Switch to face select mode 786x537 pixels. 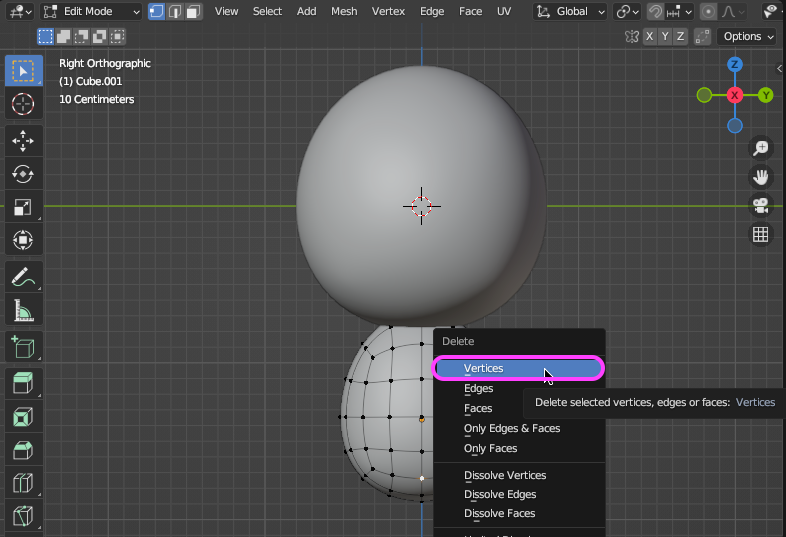pyautogui.click(x=193, y=12)
